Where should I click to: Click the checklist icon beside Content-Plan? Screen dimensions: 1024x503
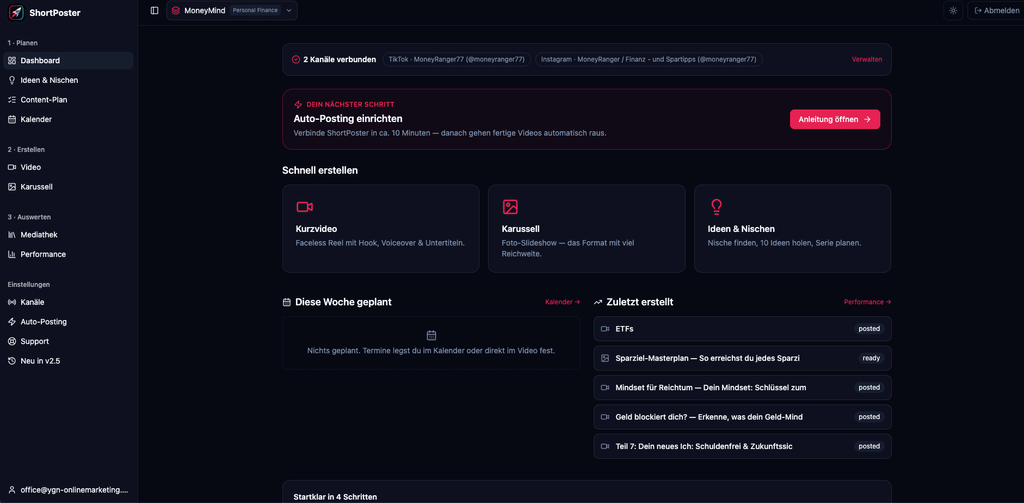pos(12,100)
